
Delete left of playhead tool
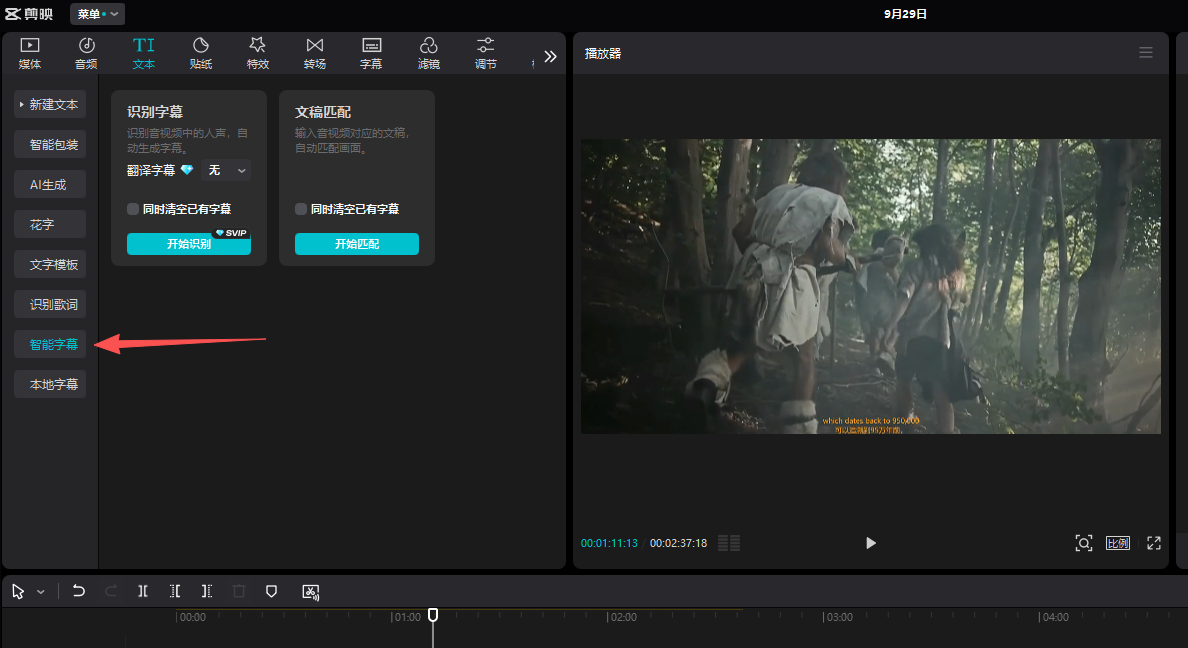pos(175,591)
